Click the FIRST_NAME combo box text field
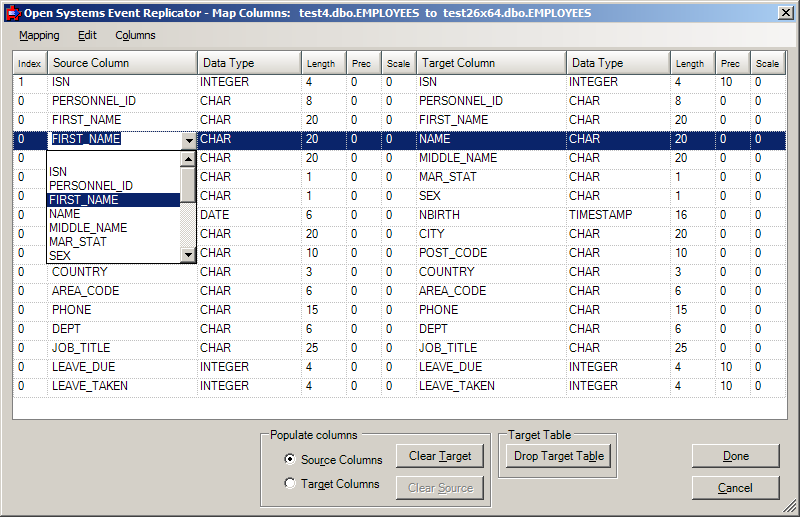The image size is (800, 517). [115, 139]
